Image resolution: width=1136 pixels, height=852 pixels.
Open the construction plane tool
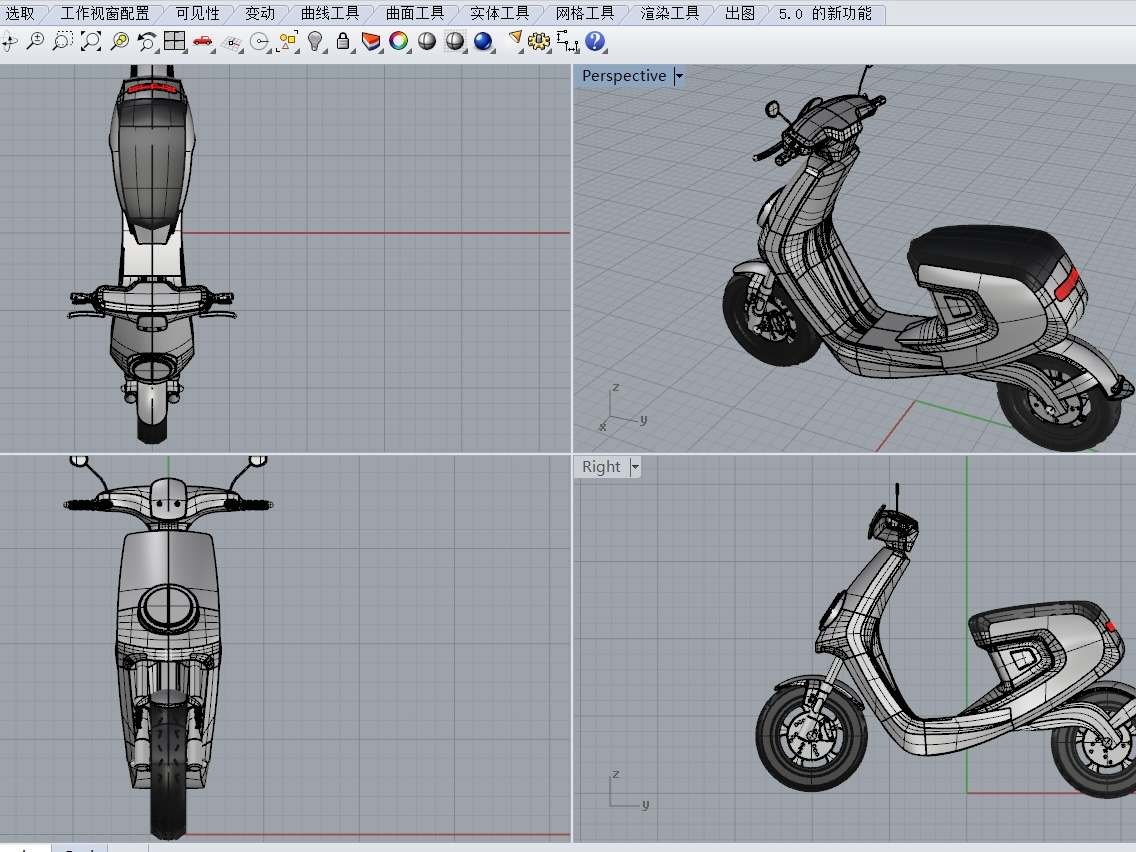click(x=231, y=43)
